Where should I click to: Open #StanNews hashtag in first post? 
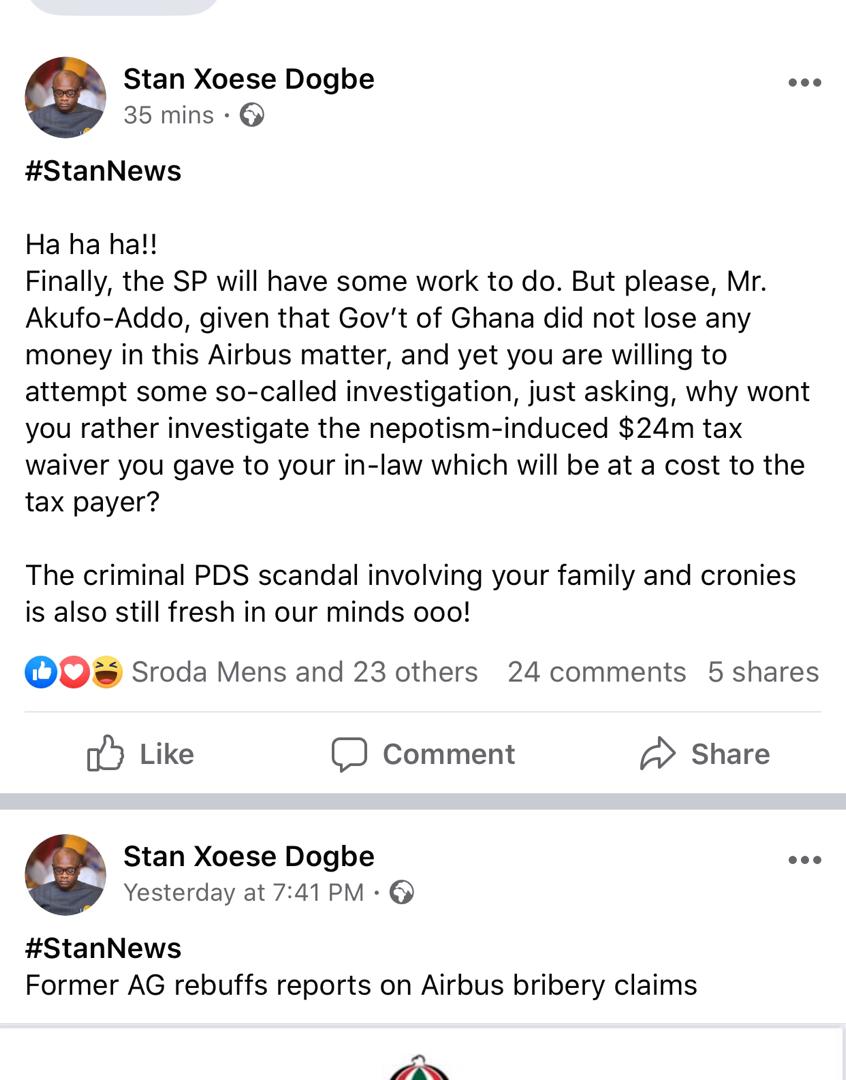point(103,171)
